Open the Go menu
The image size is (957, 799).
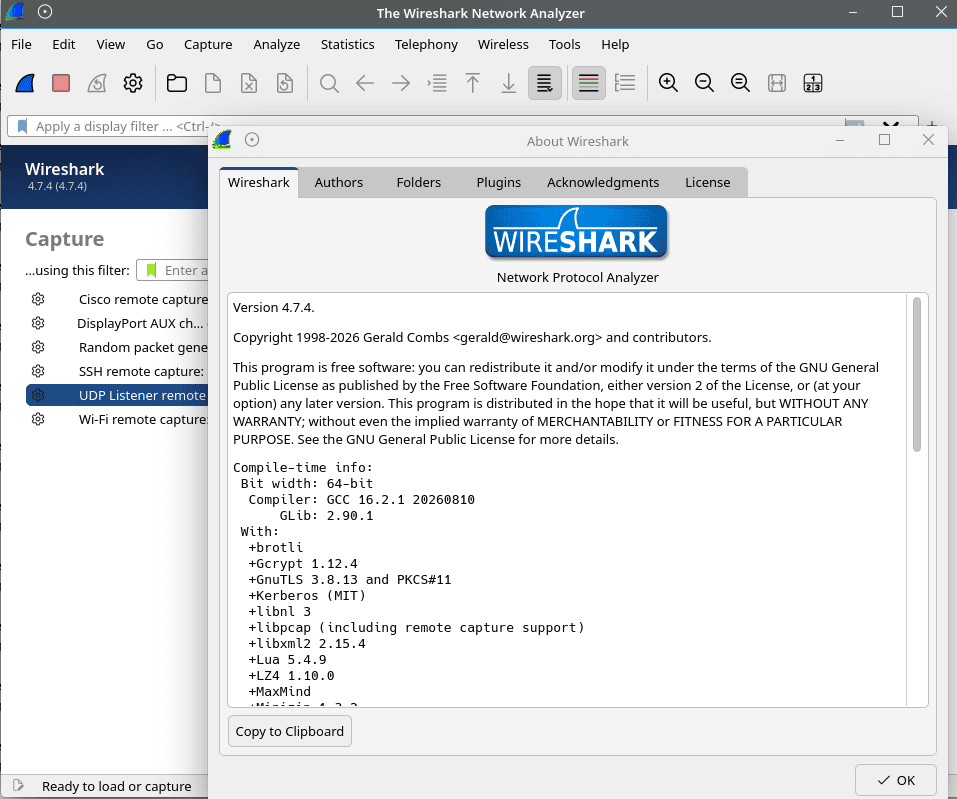pos(154,45)
